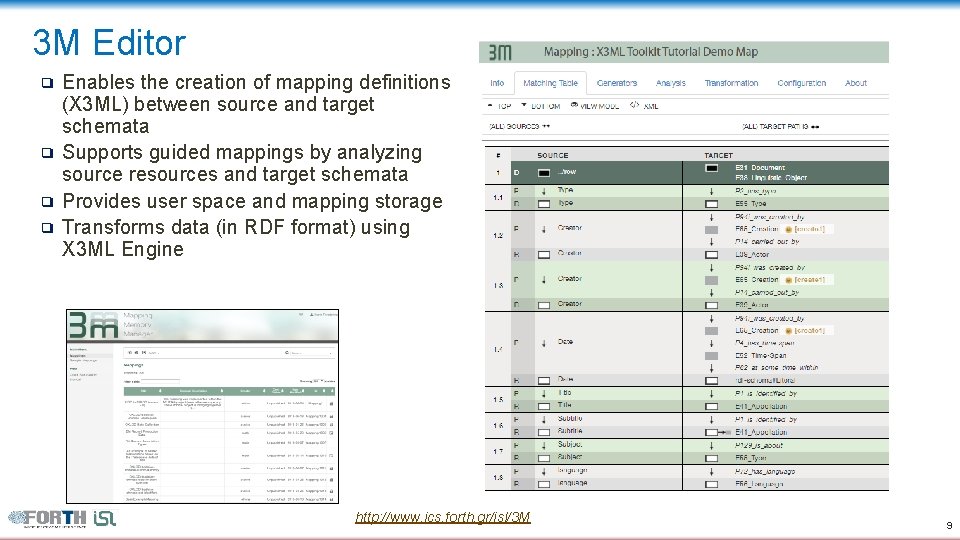Click target box beside E39_Actor in 1.2

(711, 255)
